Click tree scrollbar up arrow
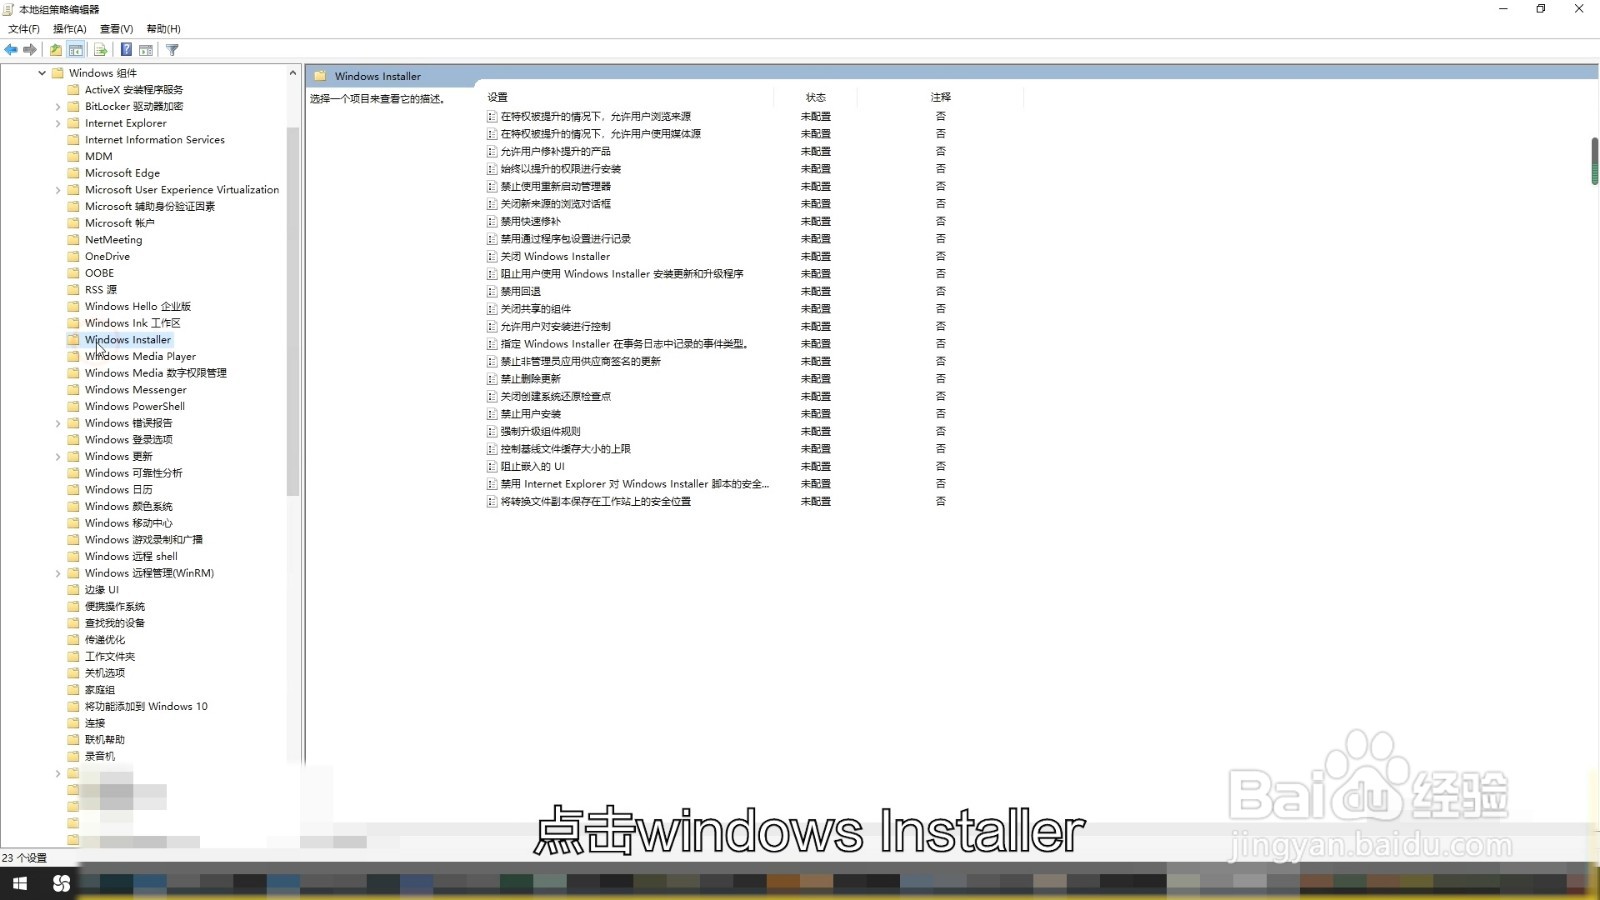 (293, 73)
